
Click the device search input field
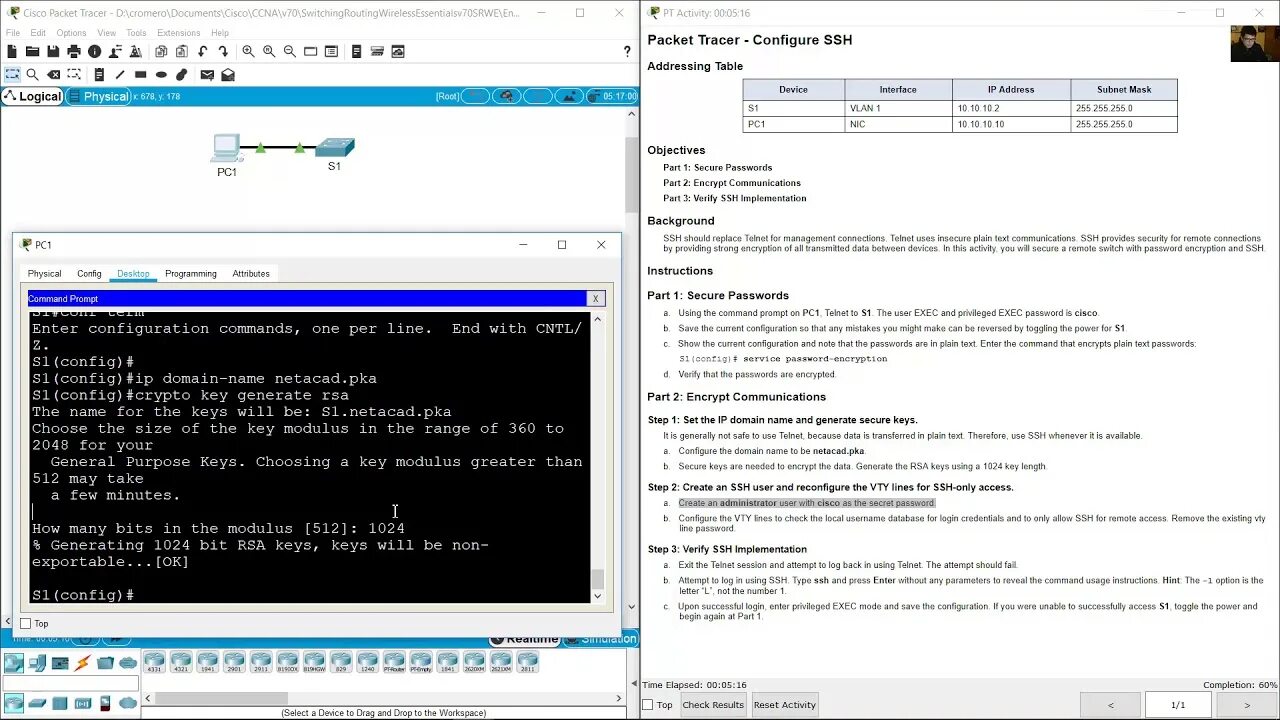(70, 684)
